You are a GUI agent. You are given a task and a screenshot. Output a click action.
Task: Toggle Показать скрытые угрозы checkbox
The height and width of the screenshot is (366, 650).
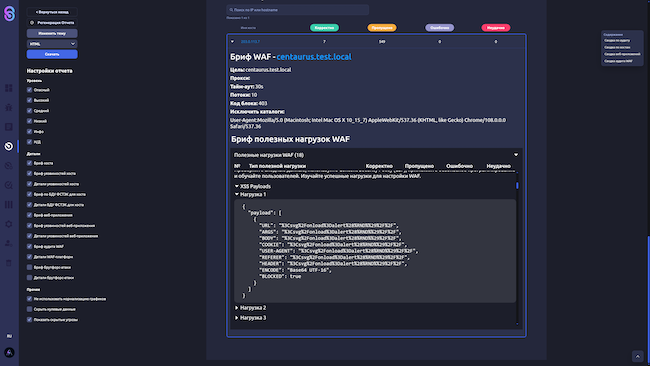pos(29,320)
